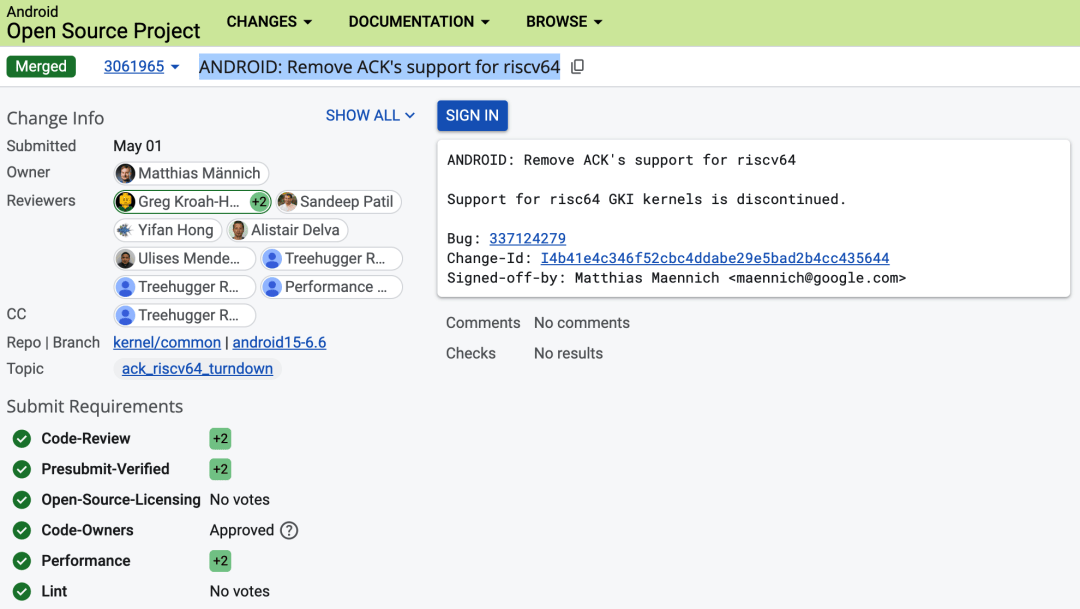This screenshot has width=1080, height=609.
Task: Click Ulises Mende... avatar picture
Action: (125, 258)
